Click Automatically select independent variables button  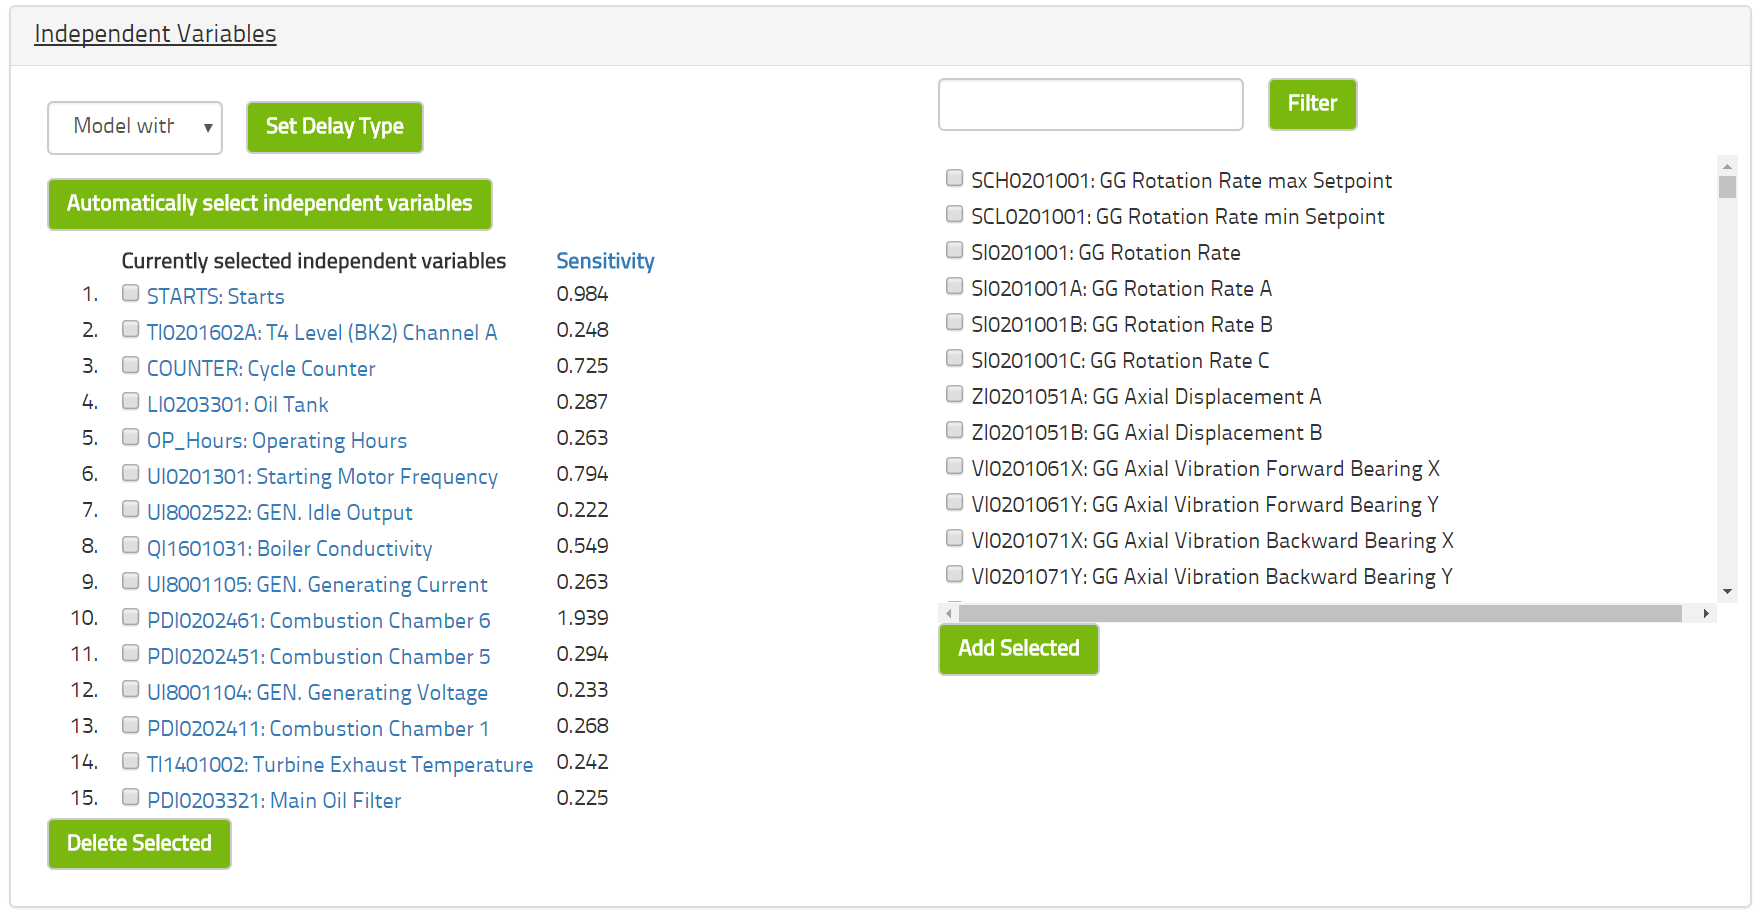point(270,204)
